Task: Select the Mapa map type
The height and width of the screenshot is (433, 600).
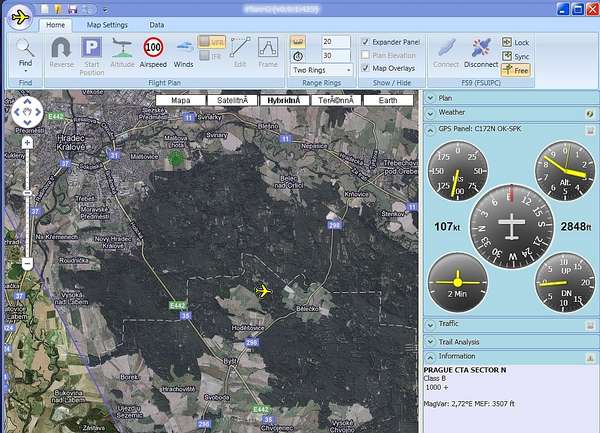Action: (181, 100)
